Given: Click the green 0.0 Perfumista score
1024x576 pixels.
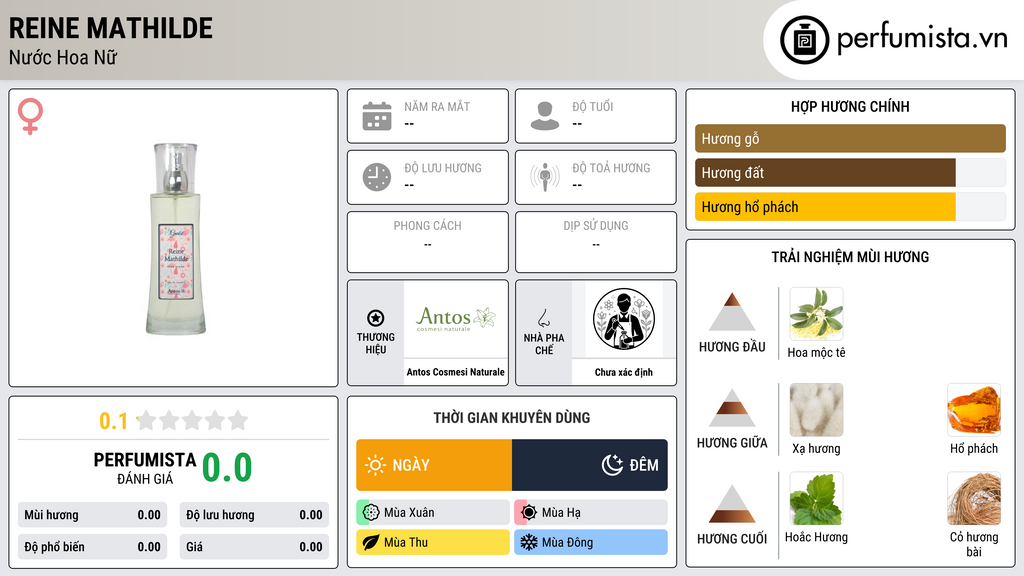Looking at the screenshot, I should coord(227,468).
